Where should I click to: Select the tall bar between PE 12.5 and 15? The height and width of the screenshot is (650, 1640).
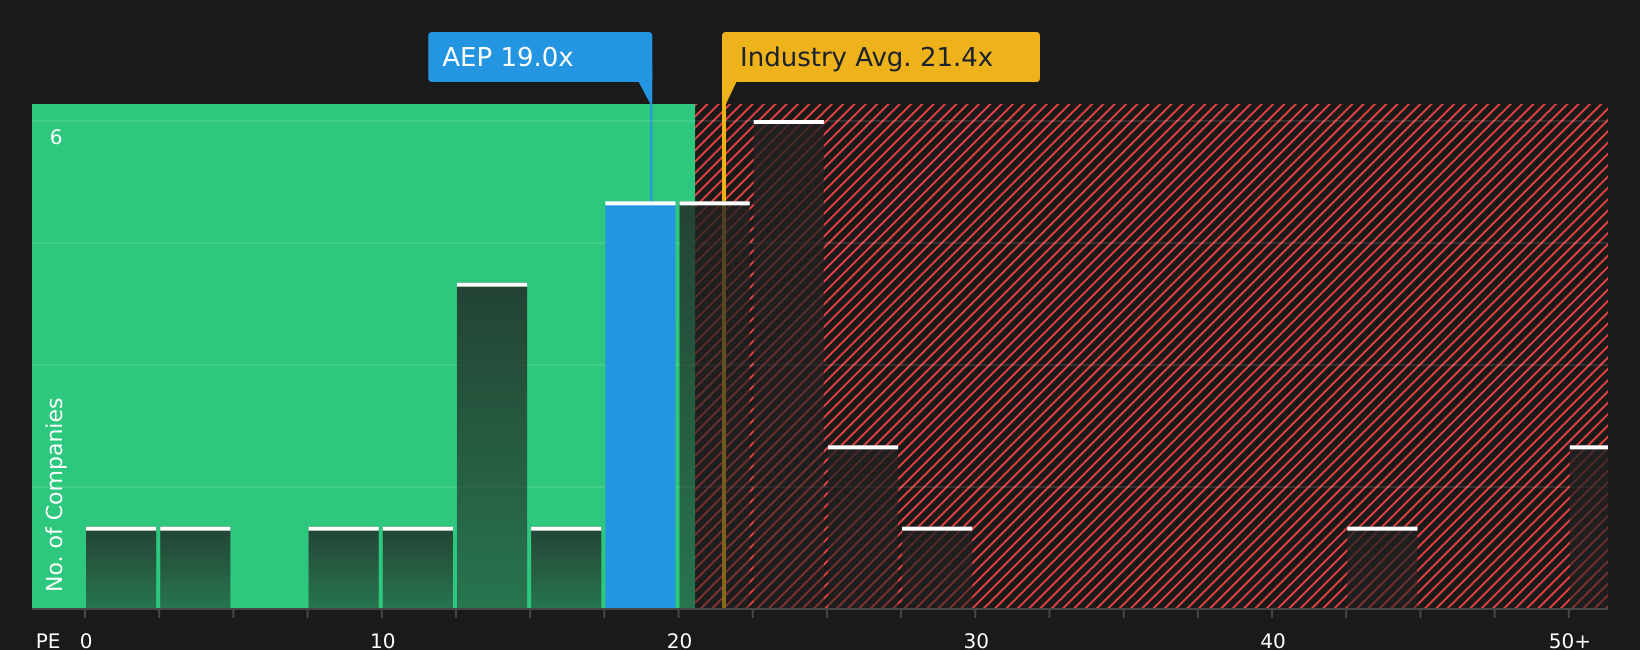pos(492,446)
